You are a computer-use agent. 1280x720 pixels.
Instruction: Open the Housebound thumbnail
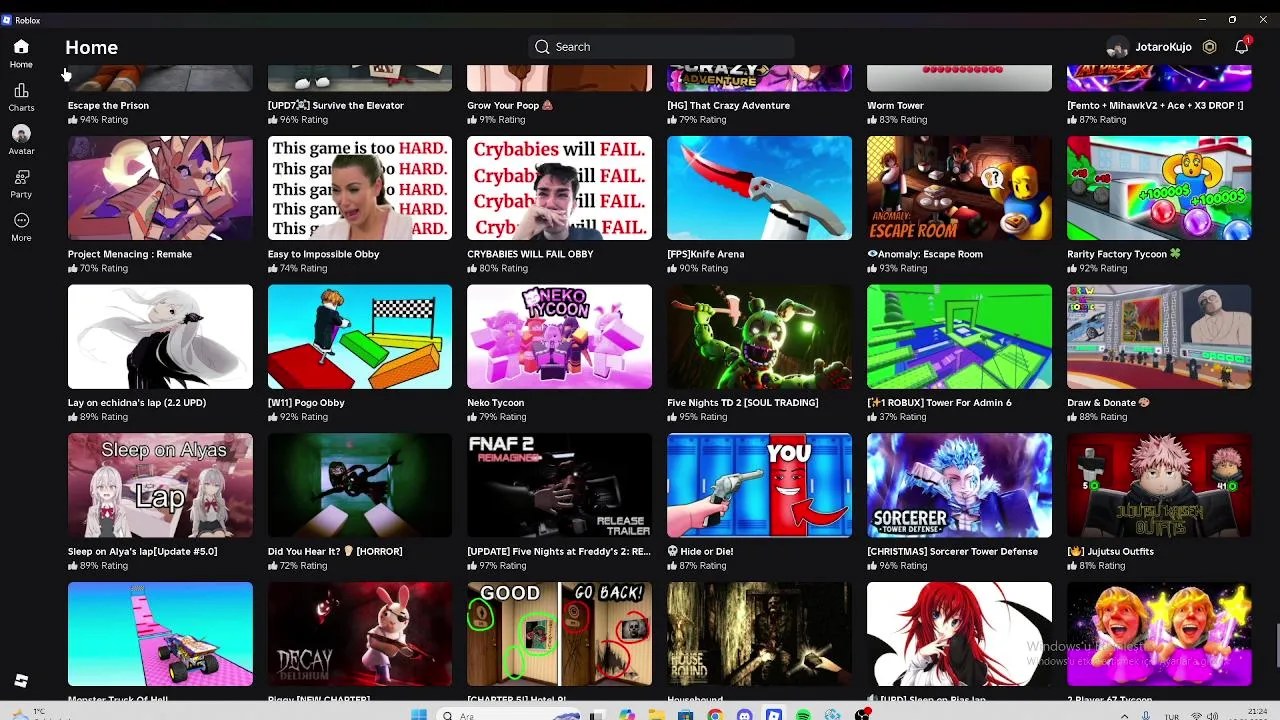click(x=759, y=634)
